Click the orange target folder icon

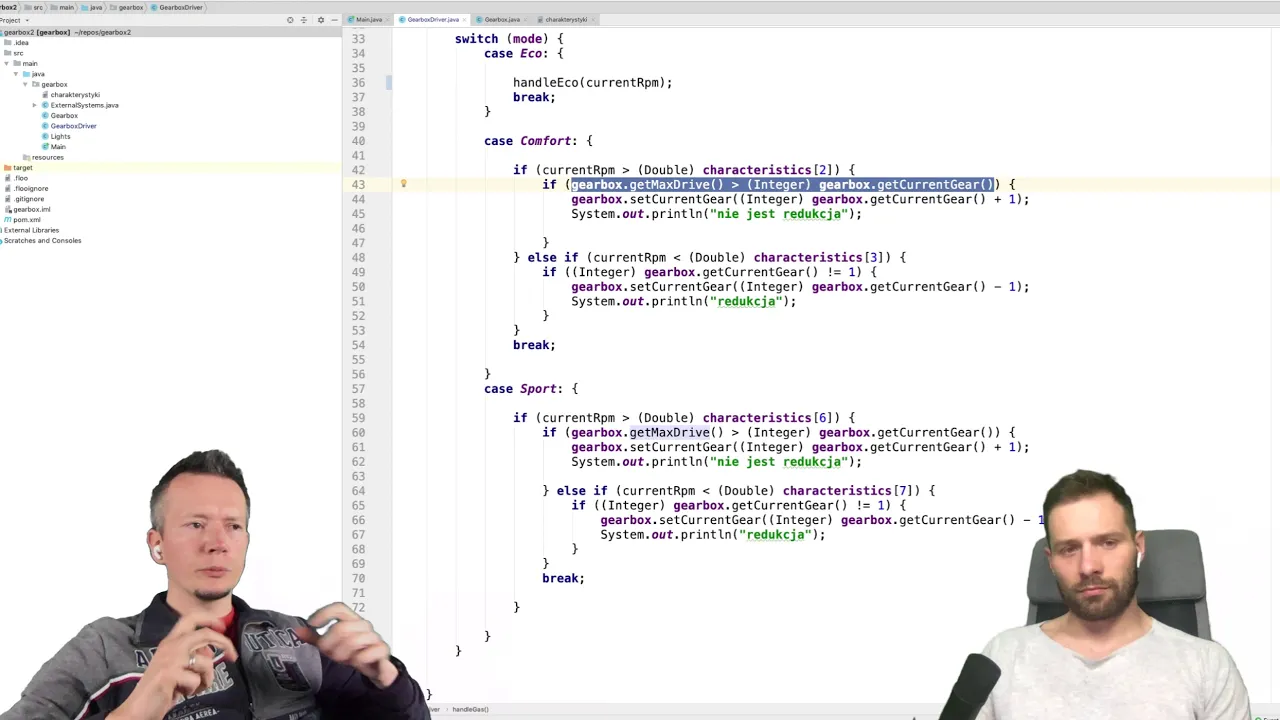(8, 168)
